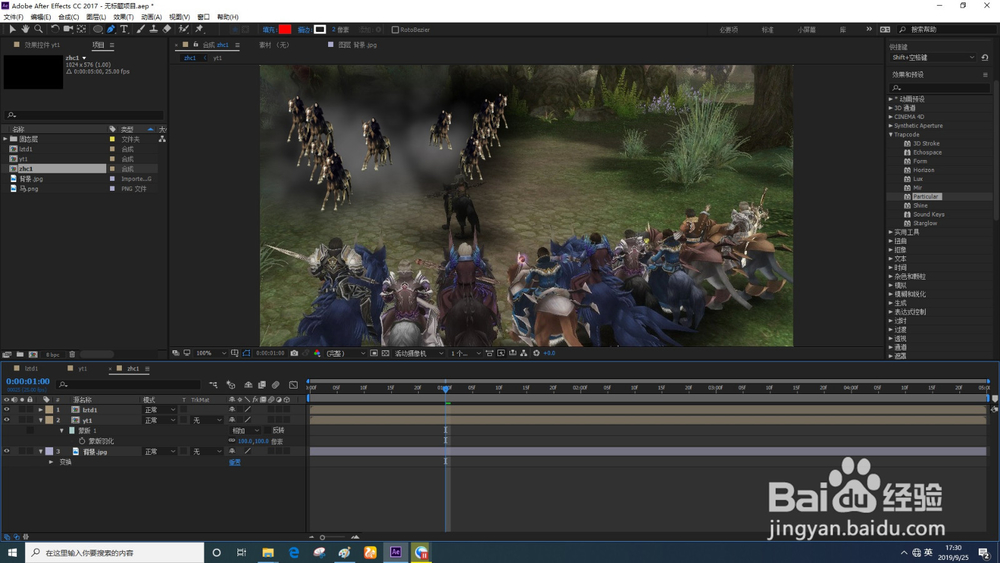Open the 合成(C) composition menu
Screen dimensions: 1000x563
point(69,17)
